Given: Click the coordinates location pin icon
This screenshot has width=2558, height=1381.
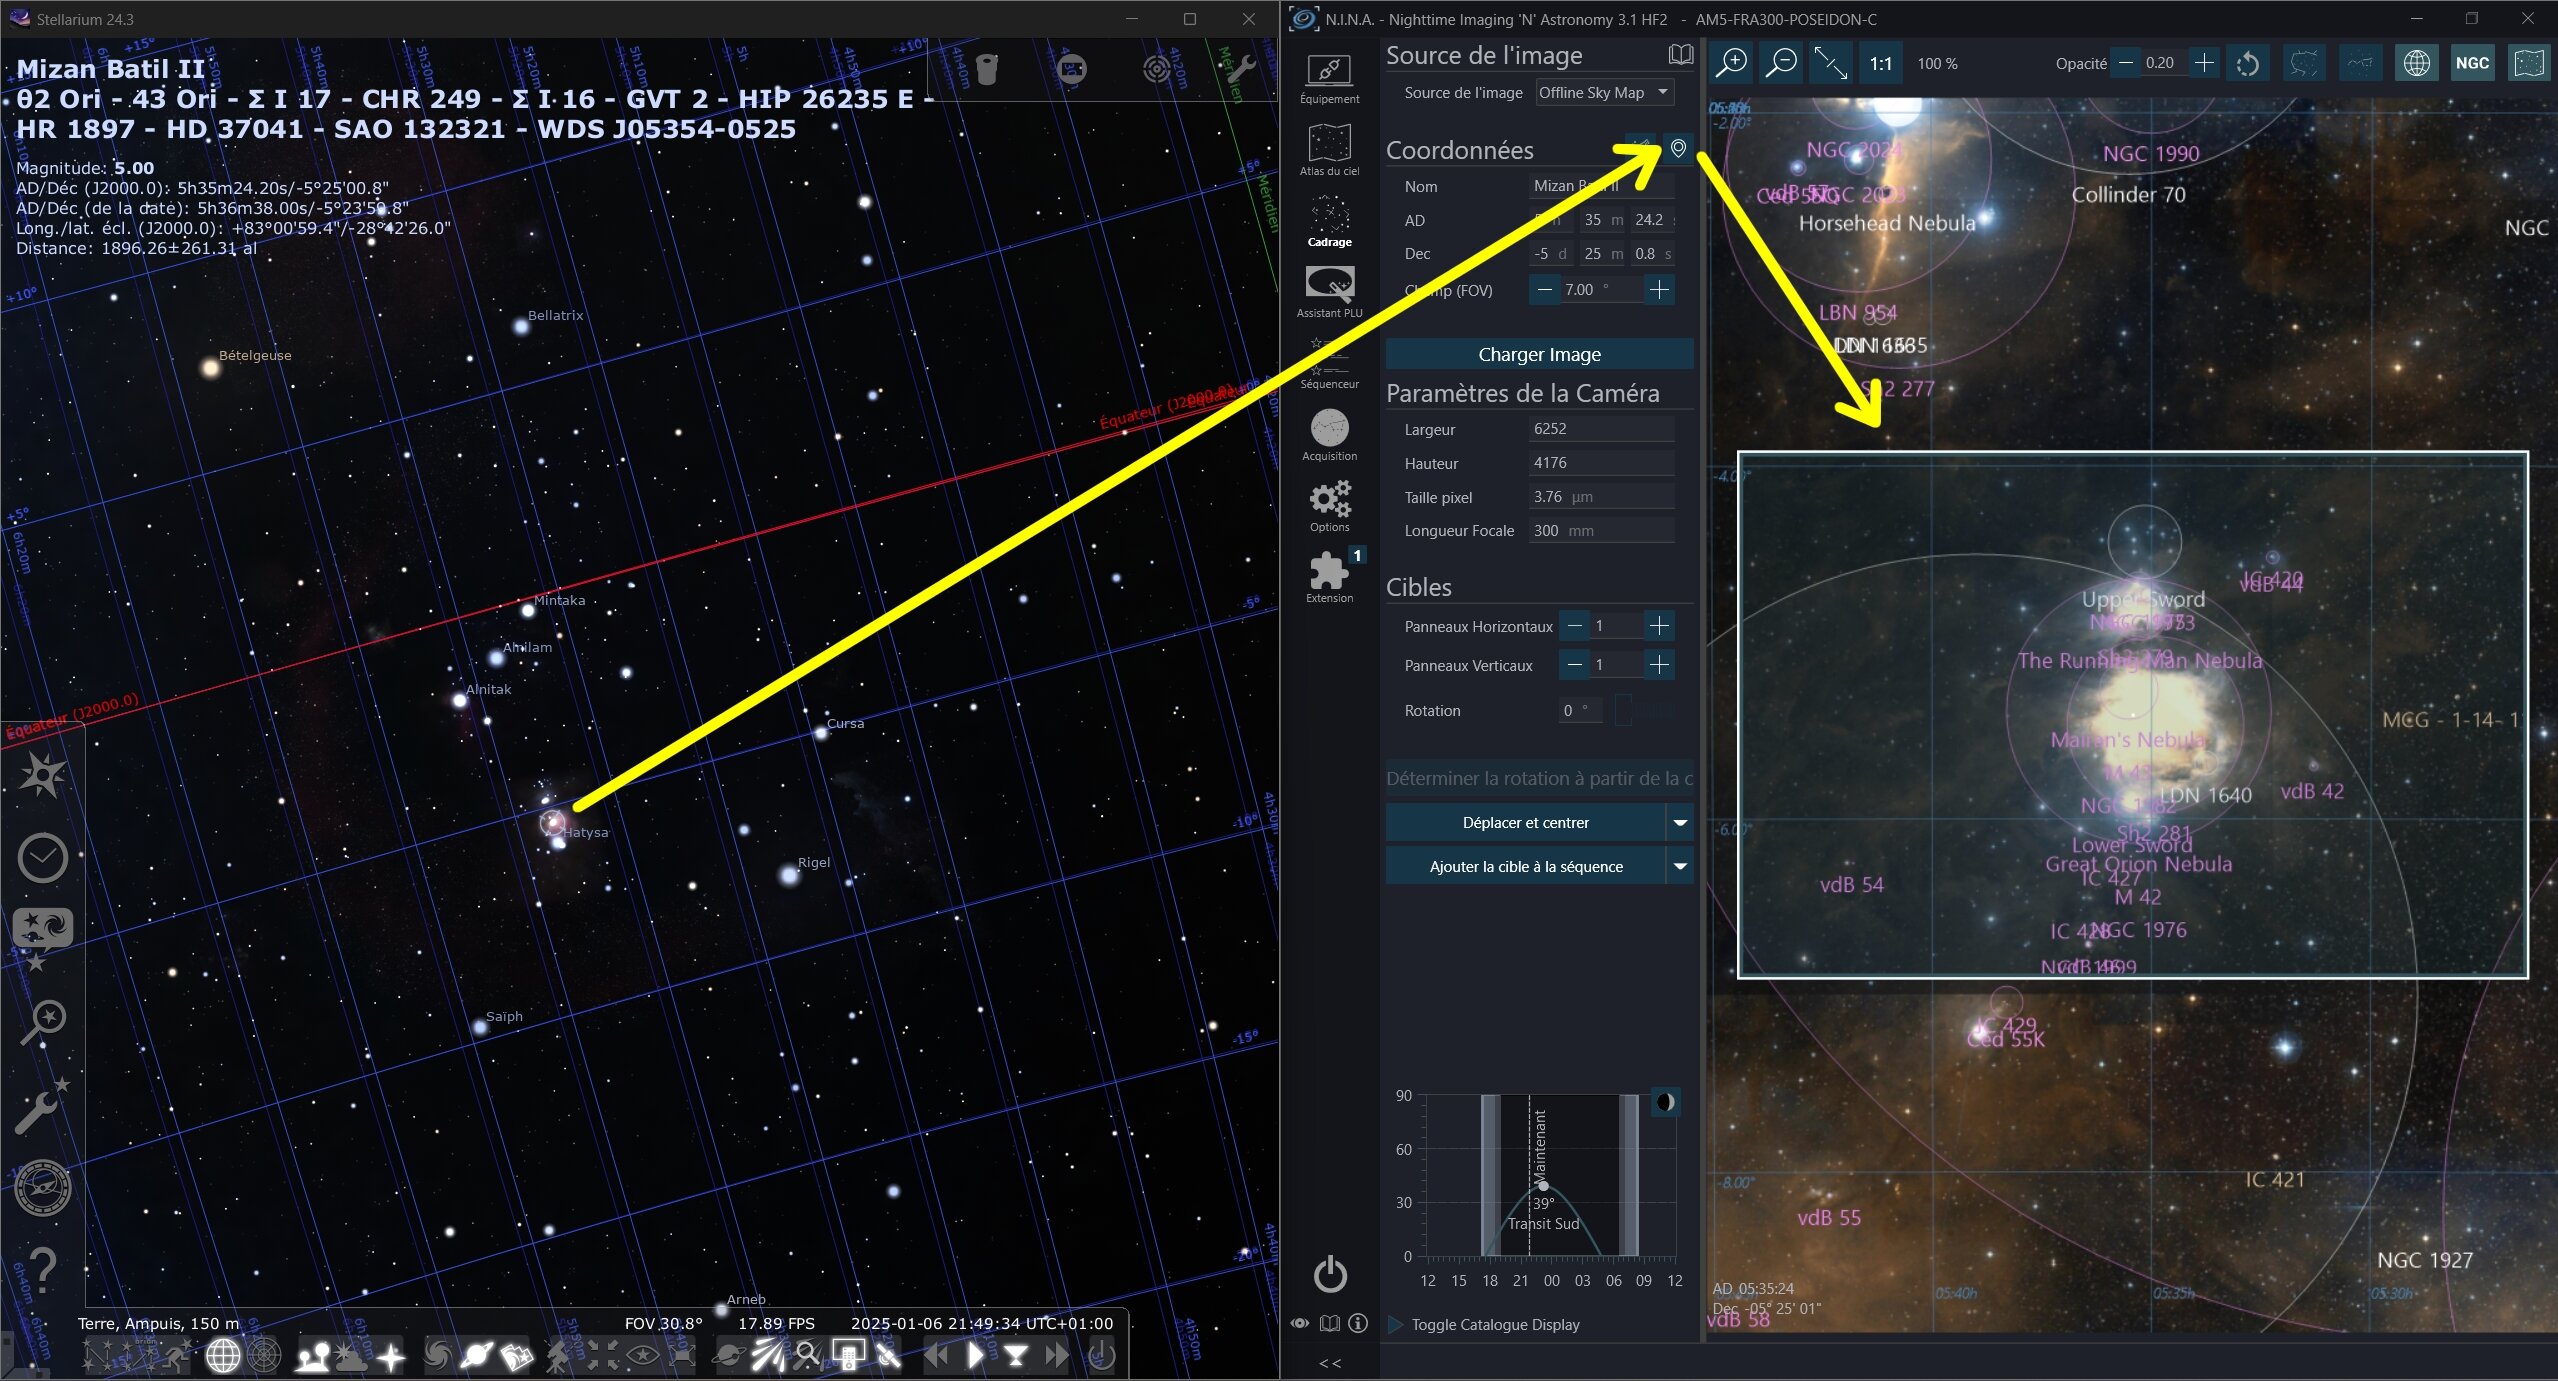Looking at the screenshot, I should coord(1678,149).
